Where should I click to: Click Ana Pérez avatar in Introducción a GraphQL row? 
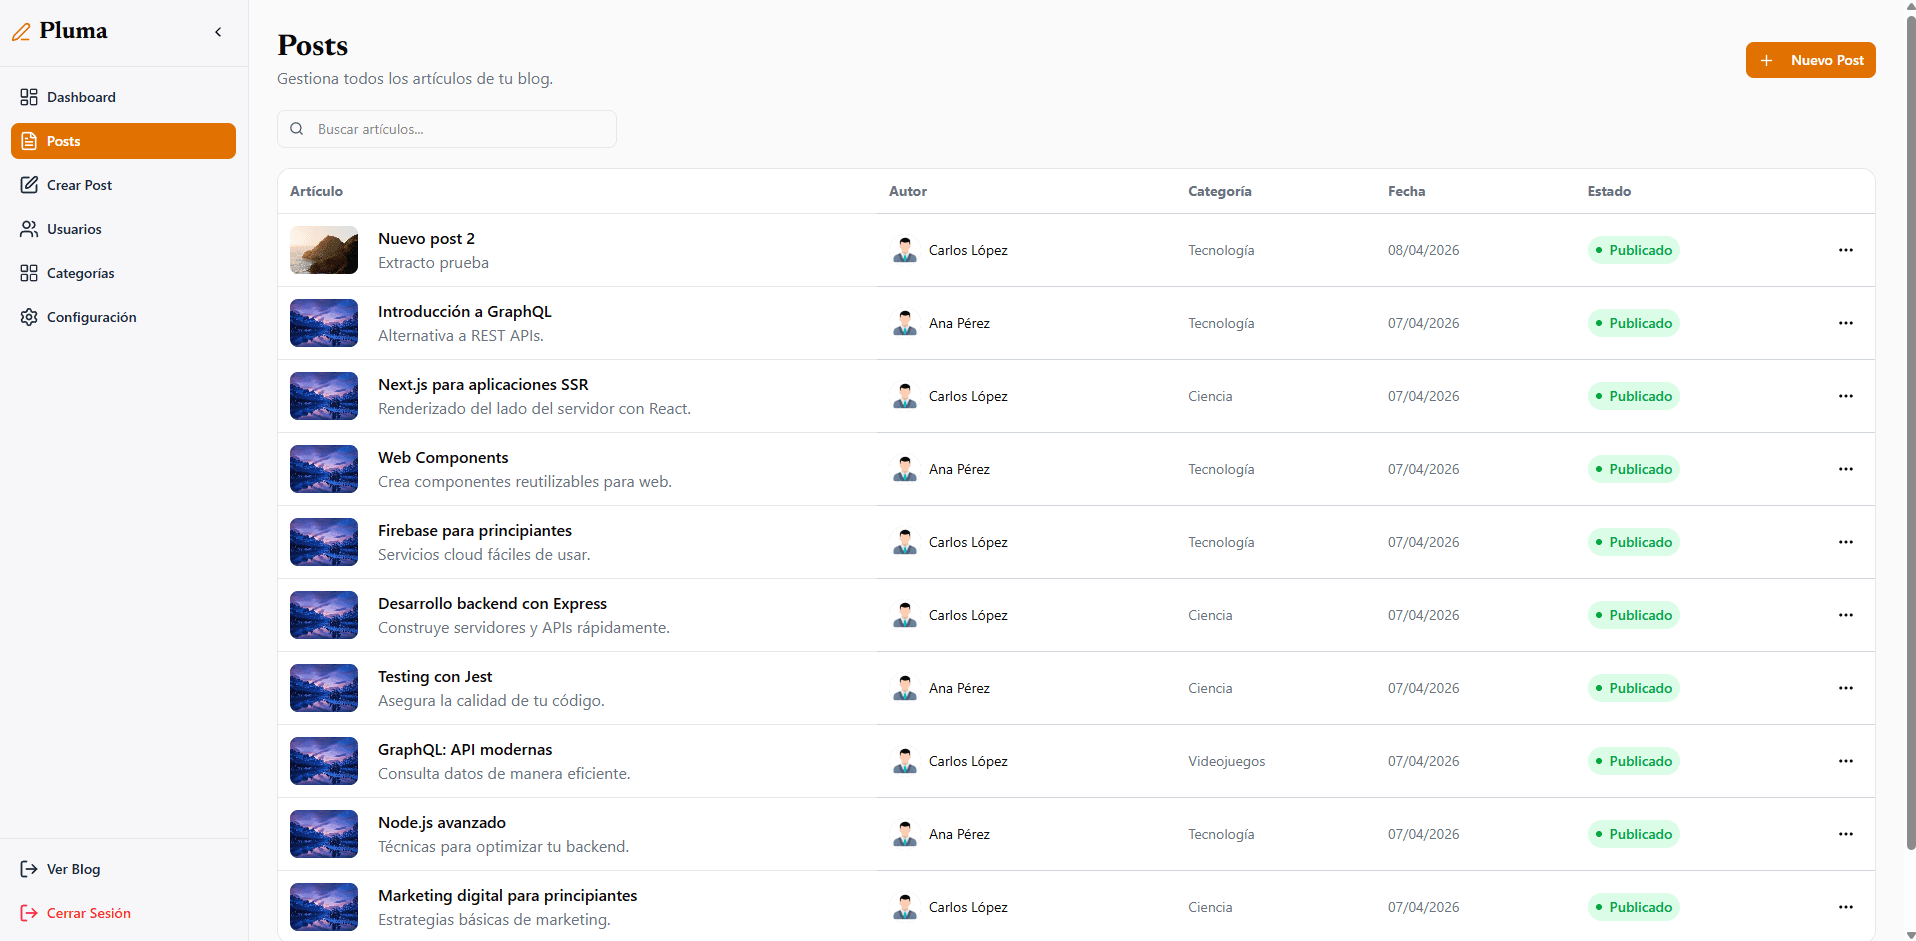[905, 323]
